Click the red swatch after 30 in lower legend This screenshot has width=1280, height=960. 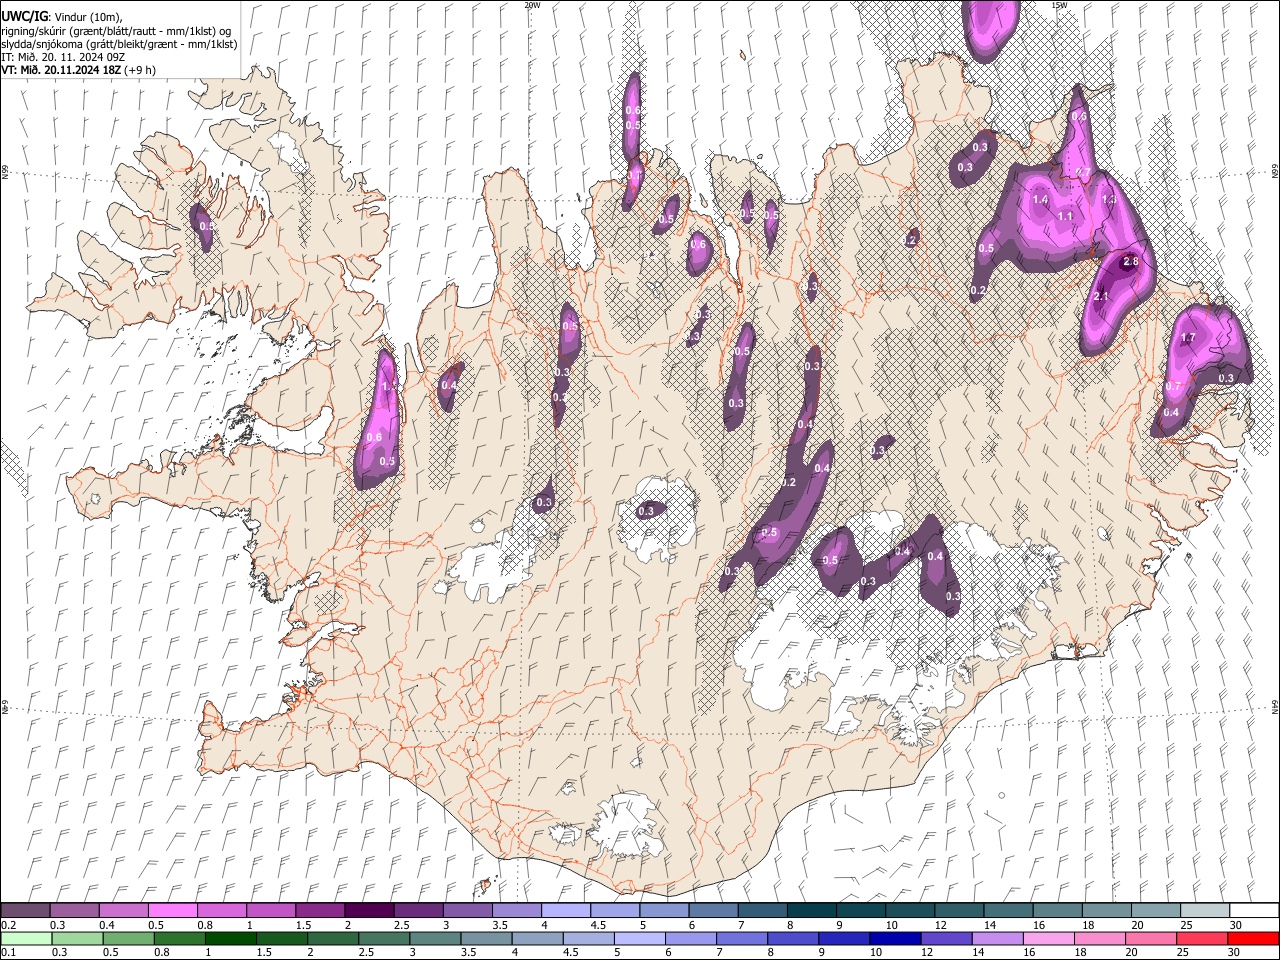1254,939
